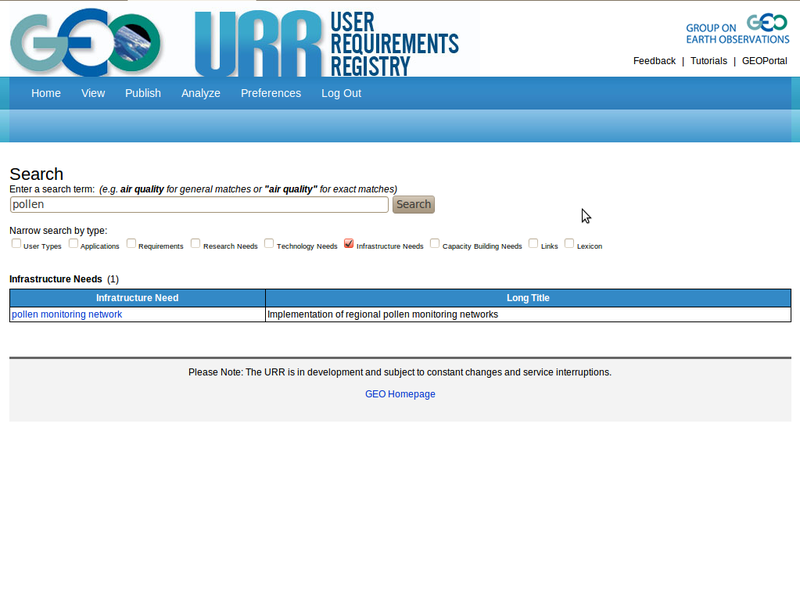Open the Publish menu
Screen dimensions: 800x589
[x=143, y=93]
